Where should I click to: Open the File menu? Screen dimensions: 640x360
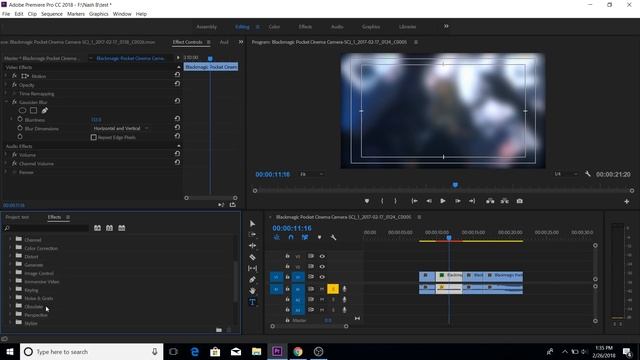point(6,14)
